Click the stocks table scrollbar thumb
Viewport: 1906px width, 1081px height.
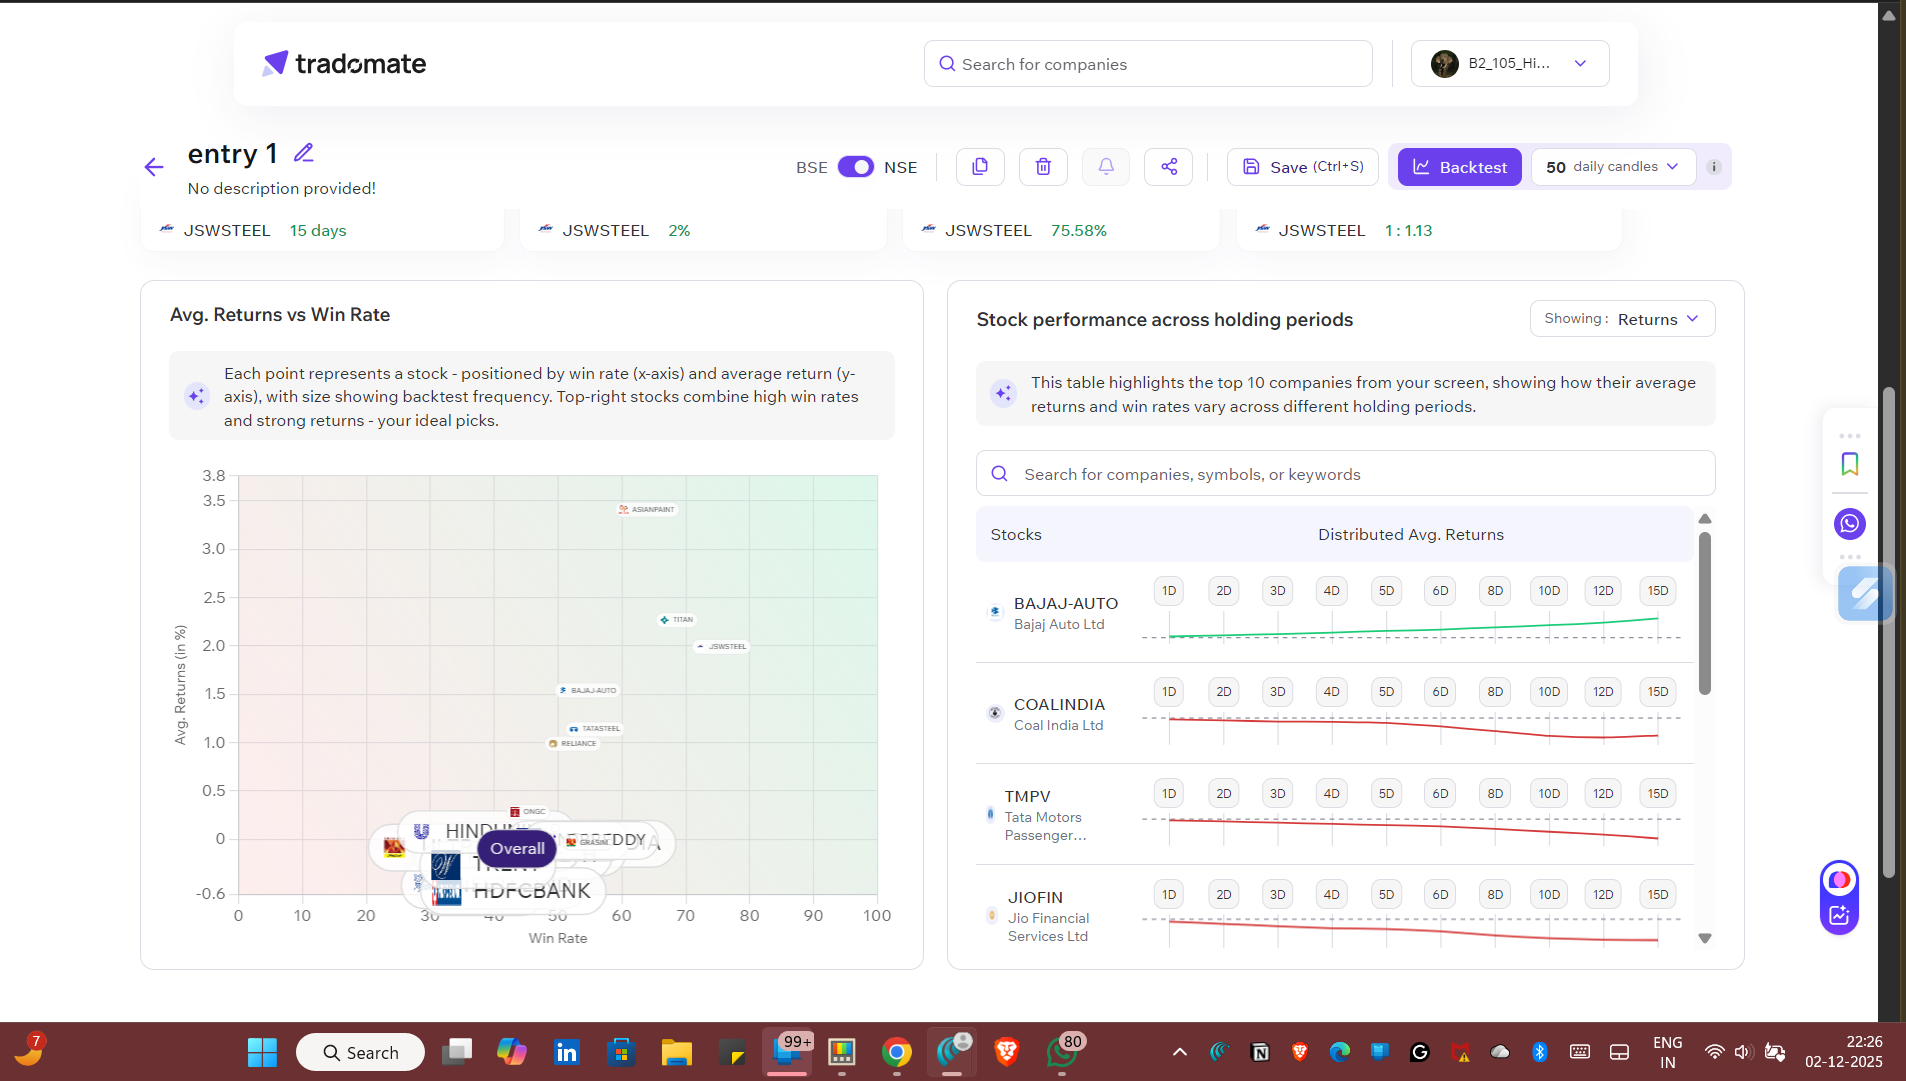(1705, 613)
